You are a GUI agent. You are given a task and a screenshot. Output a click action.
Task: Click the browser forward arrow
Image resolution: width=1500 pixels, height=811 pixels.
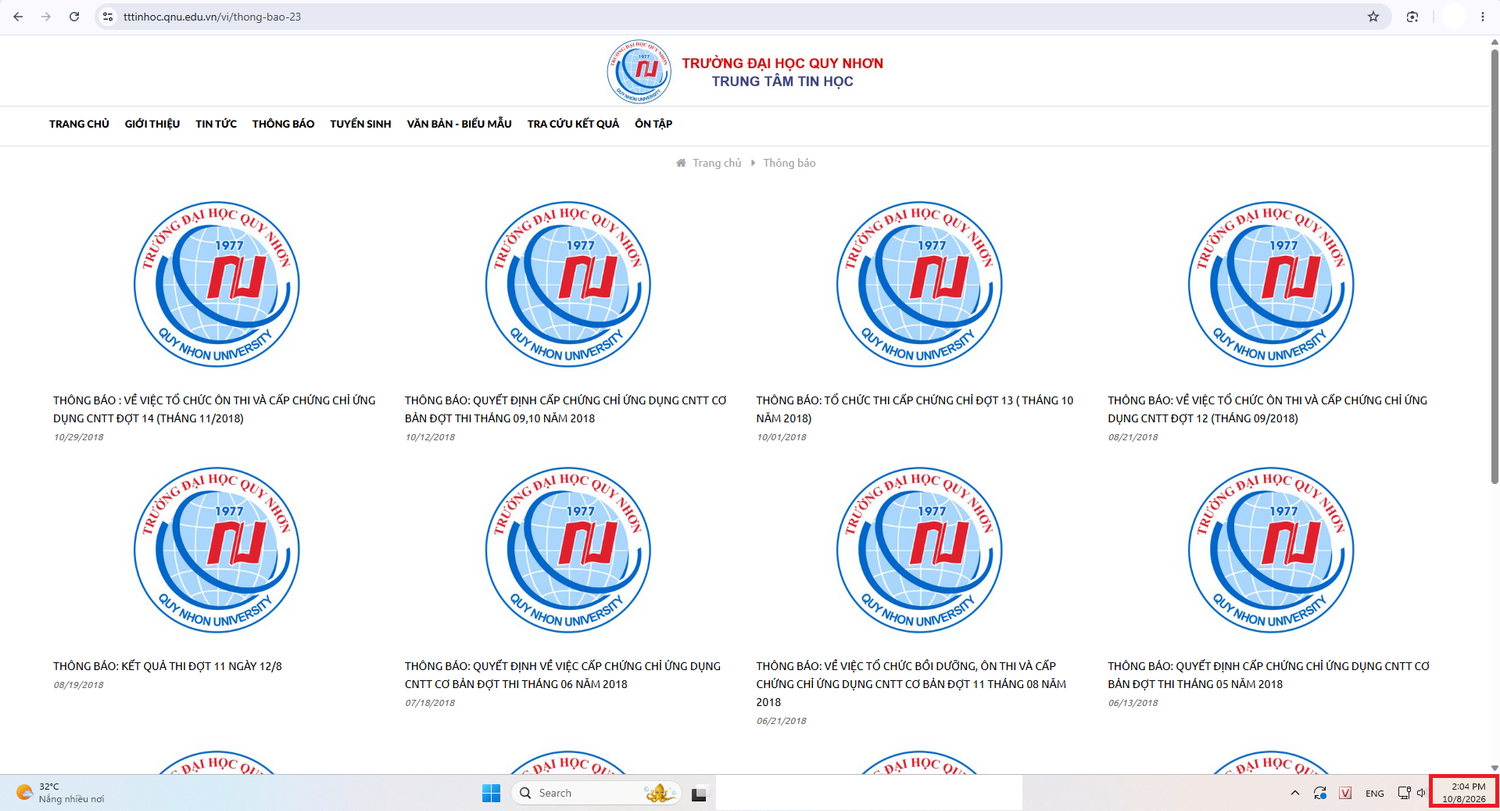click(46, 17)
